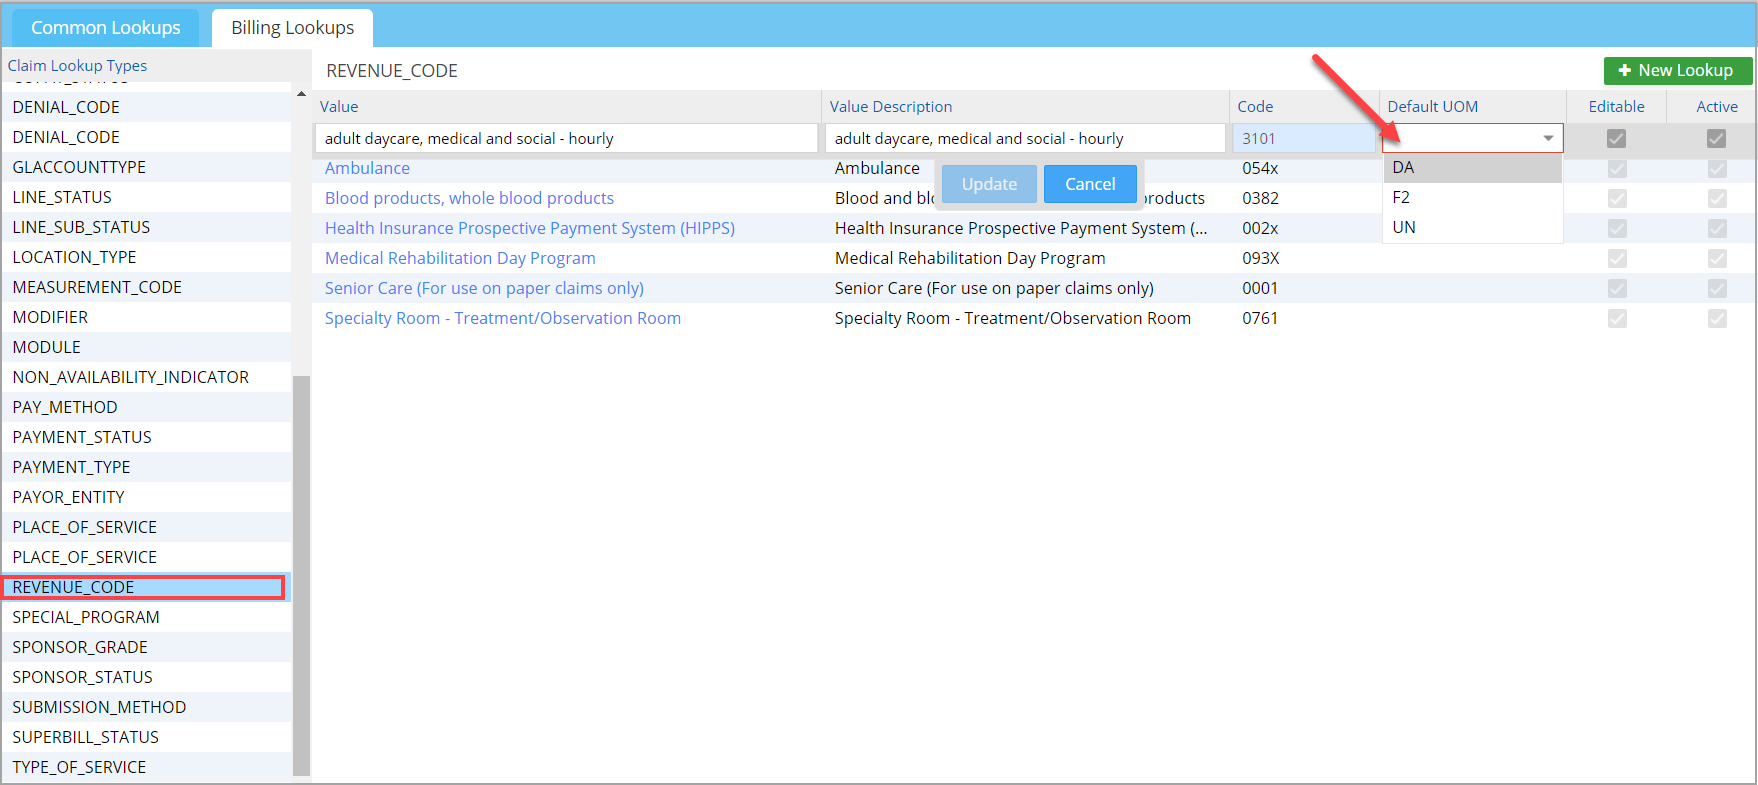Cancel the row edit
This screenshot has width=1758, height=785.
coord(1089,184)
